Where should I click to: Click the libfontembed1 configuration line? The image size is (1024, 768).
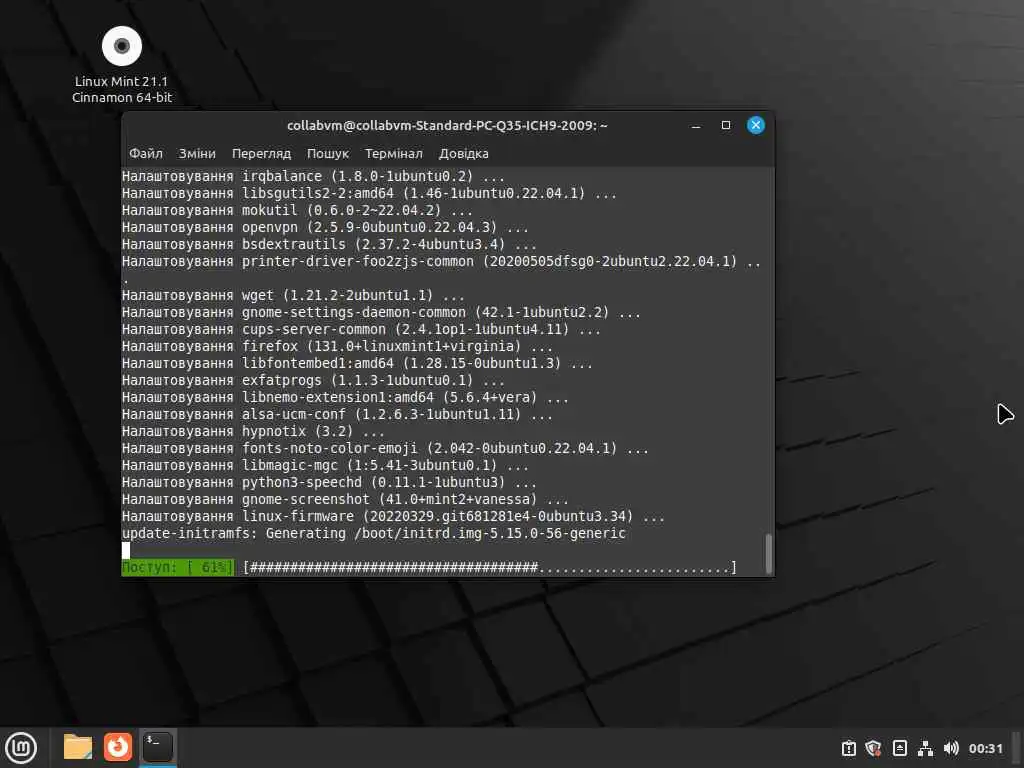pos(357,363)
